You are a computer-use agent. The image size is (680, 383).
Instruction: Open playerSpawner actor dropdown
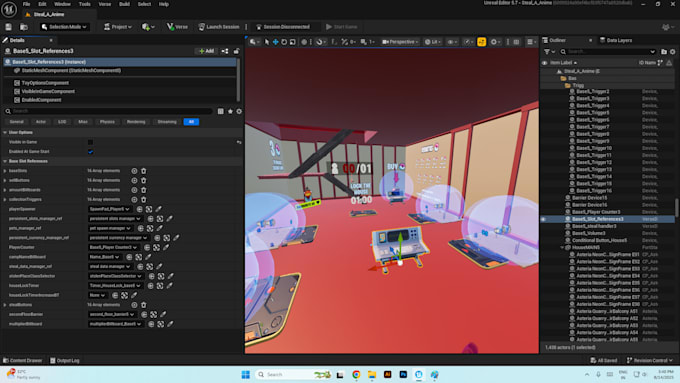click(110, 209)
